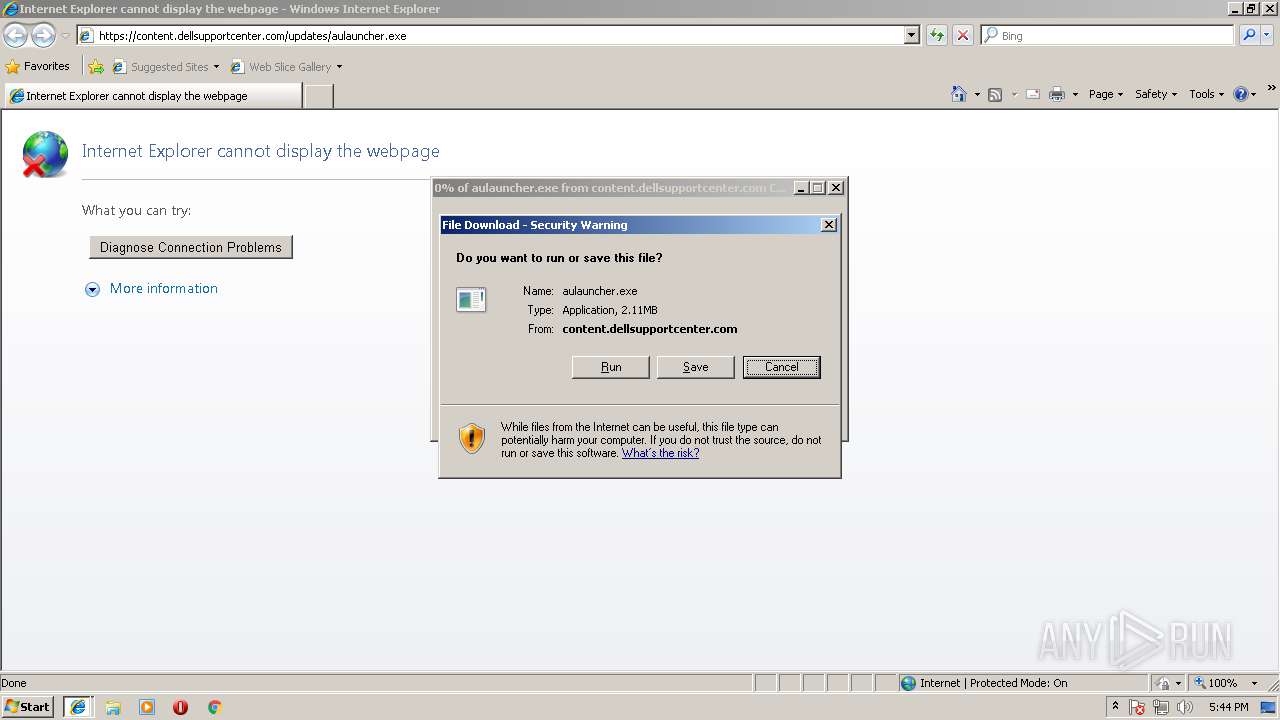Viewport: 1280px width, 720px height.
Task: Open the recent pages dropdown beside Forward
Action: click(65, 36)
